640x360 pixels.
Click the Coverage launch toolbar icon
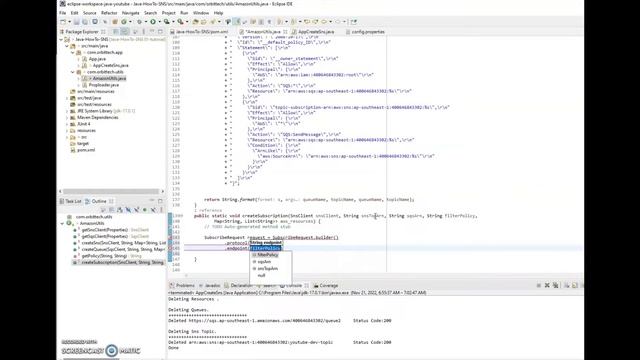[167, 22]
